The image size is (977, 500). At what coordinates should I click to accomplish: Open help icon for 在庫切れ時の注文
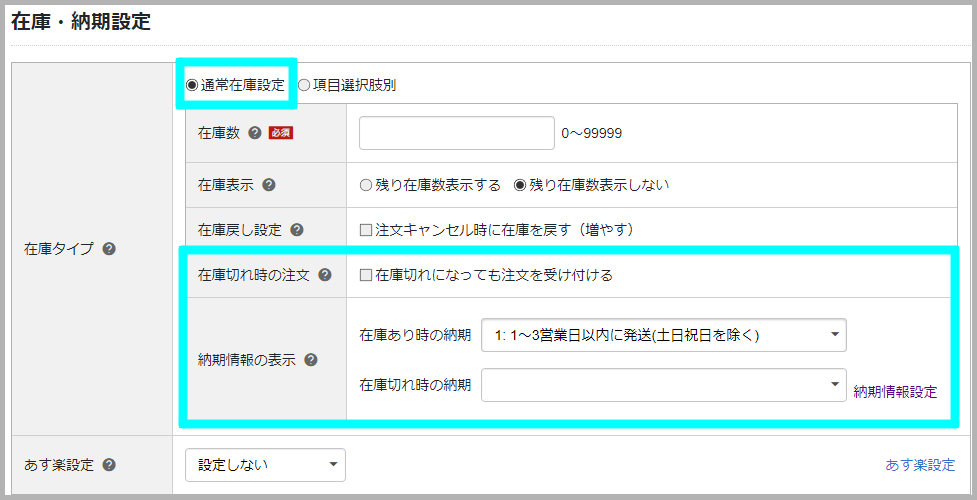[325, 275]
